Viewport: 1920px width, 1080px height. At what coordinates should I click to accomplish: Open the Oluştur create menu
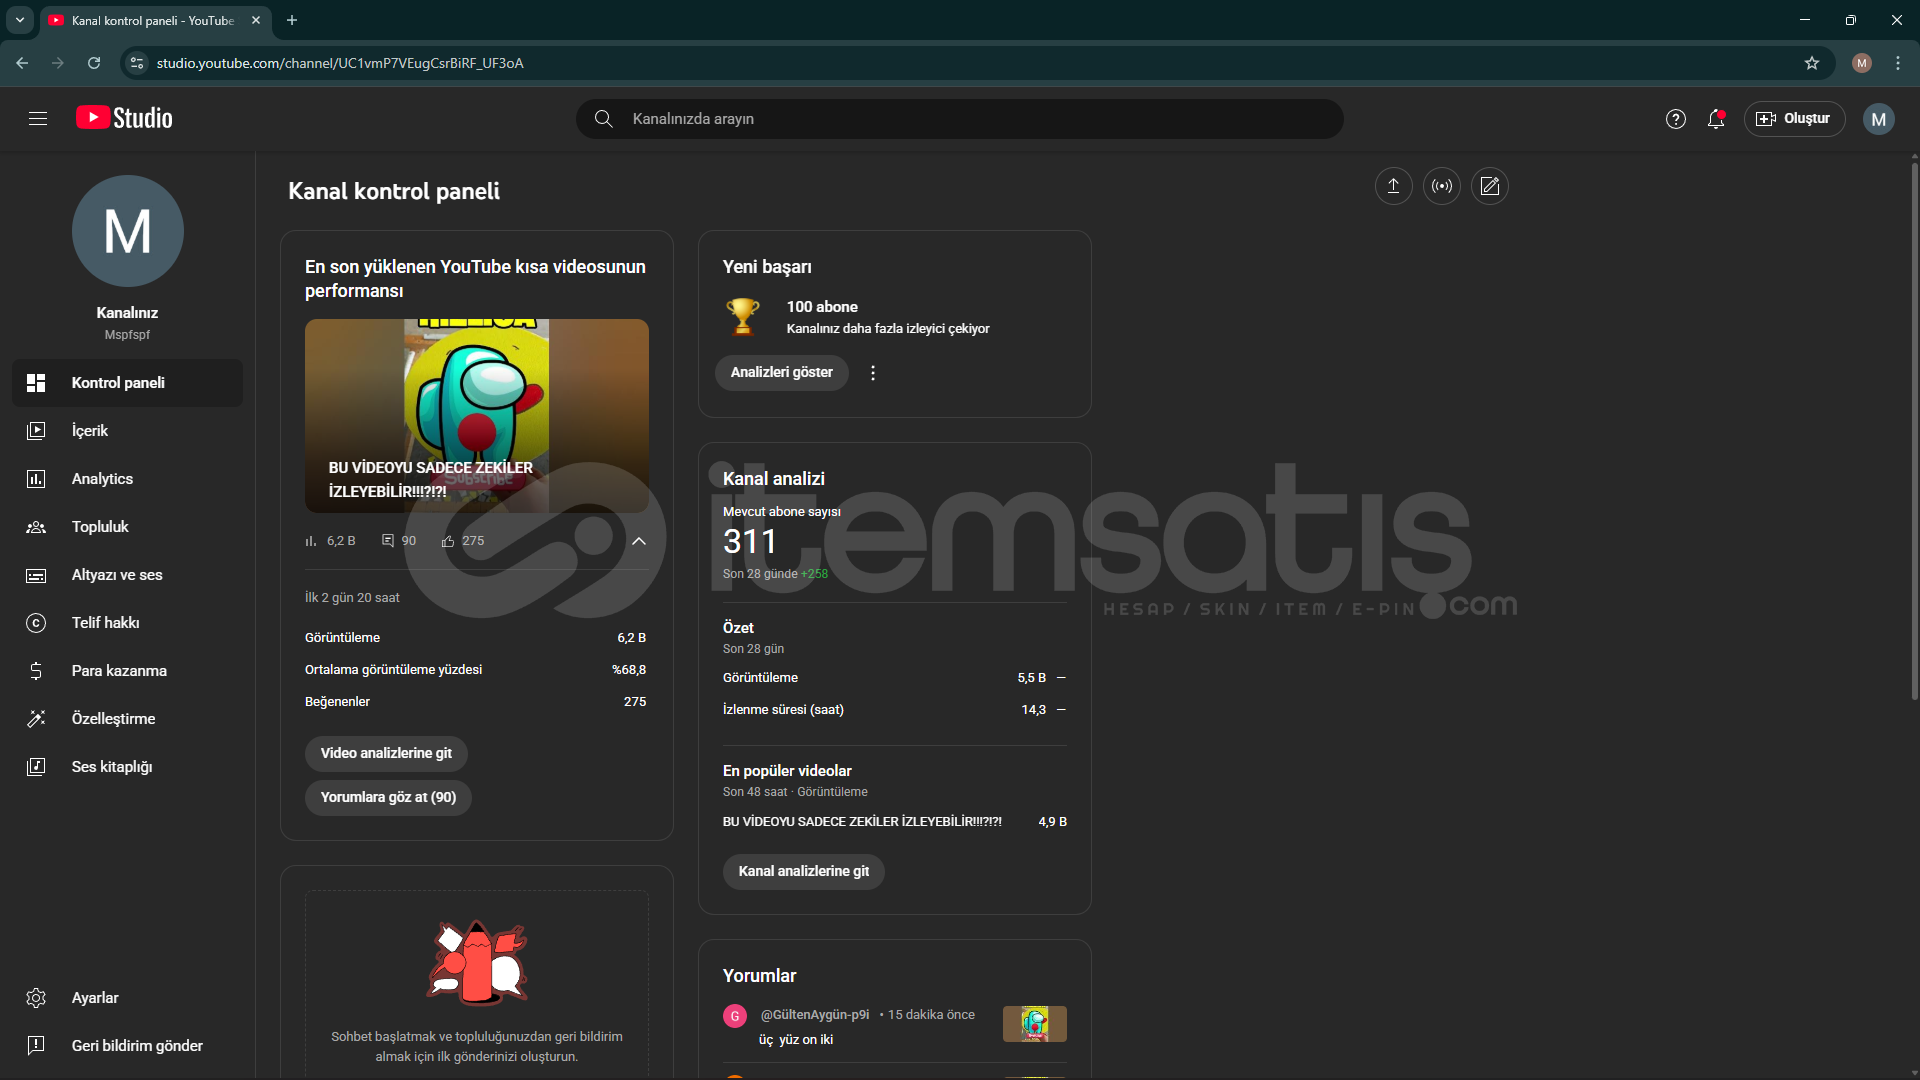coord(1794,119)
